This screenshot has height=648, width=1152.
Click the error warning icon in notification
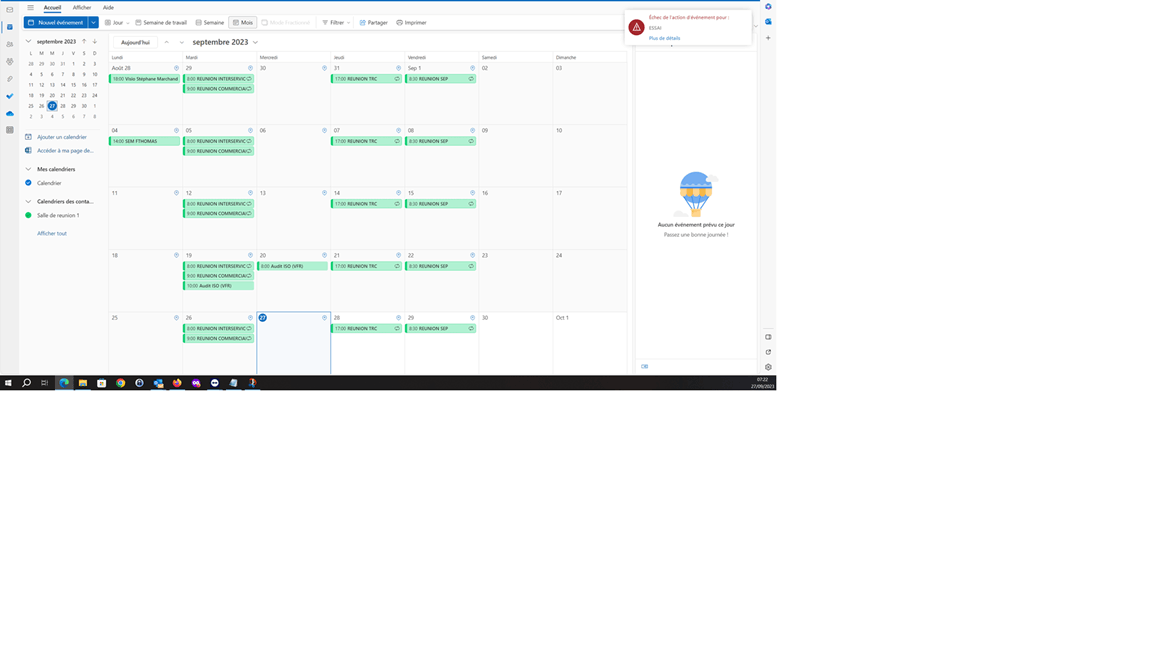[x=636, y=27]
